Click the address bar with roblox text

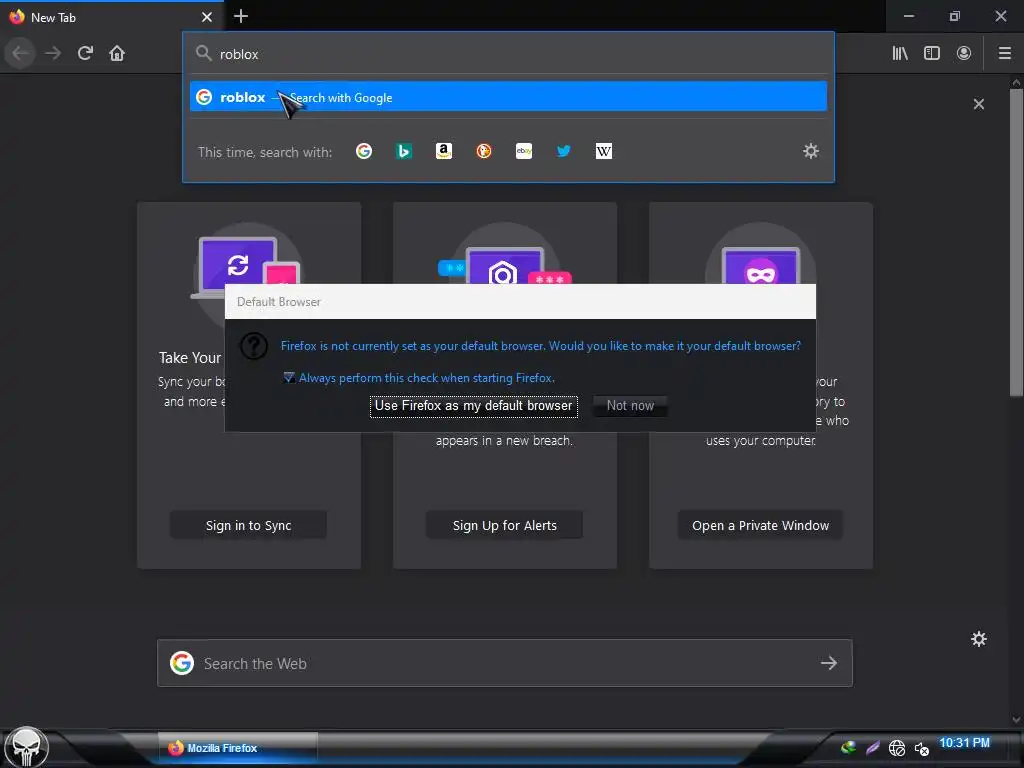[x=508, y=54]
